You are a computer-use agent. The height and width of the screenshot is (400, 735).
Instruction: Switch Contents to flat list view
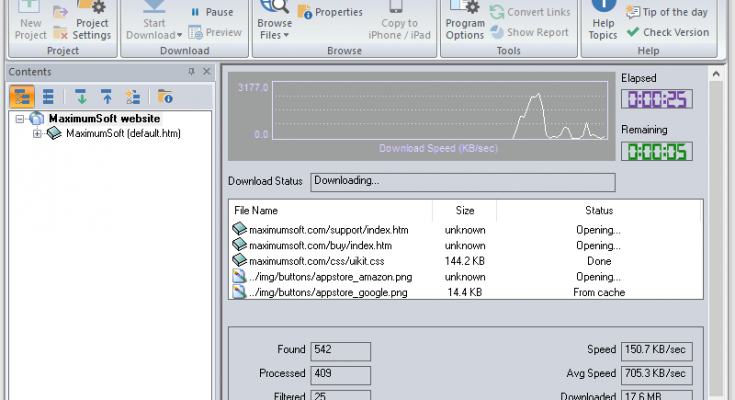point(48,97)
